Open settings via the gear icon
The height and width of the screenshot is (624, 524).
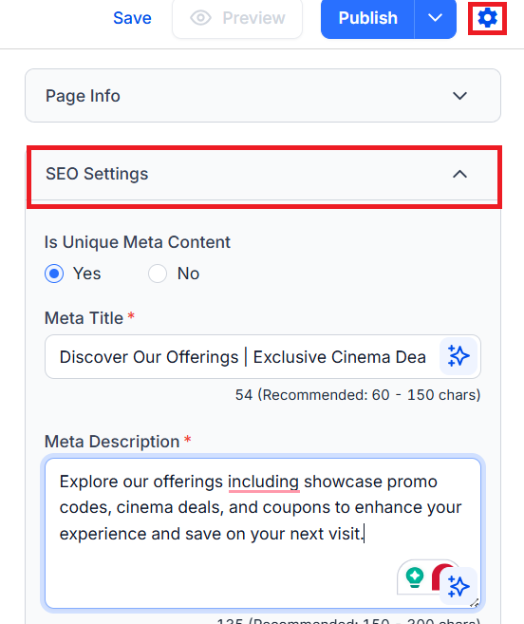tap(487, 18)
